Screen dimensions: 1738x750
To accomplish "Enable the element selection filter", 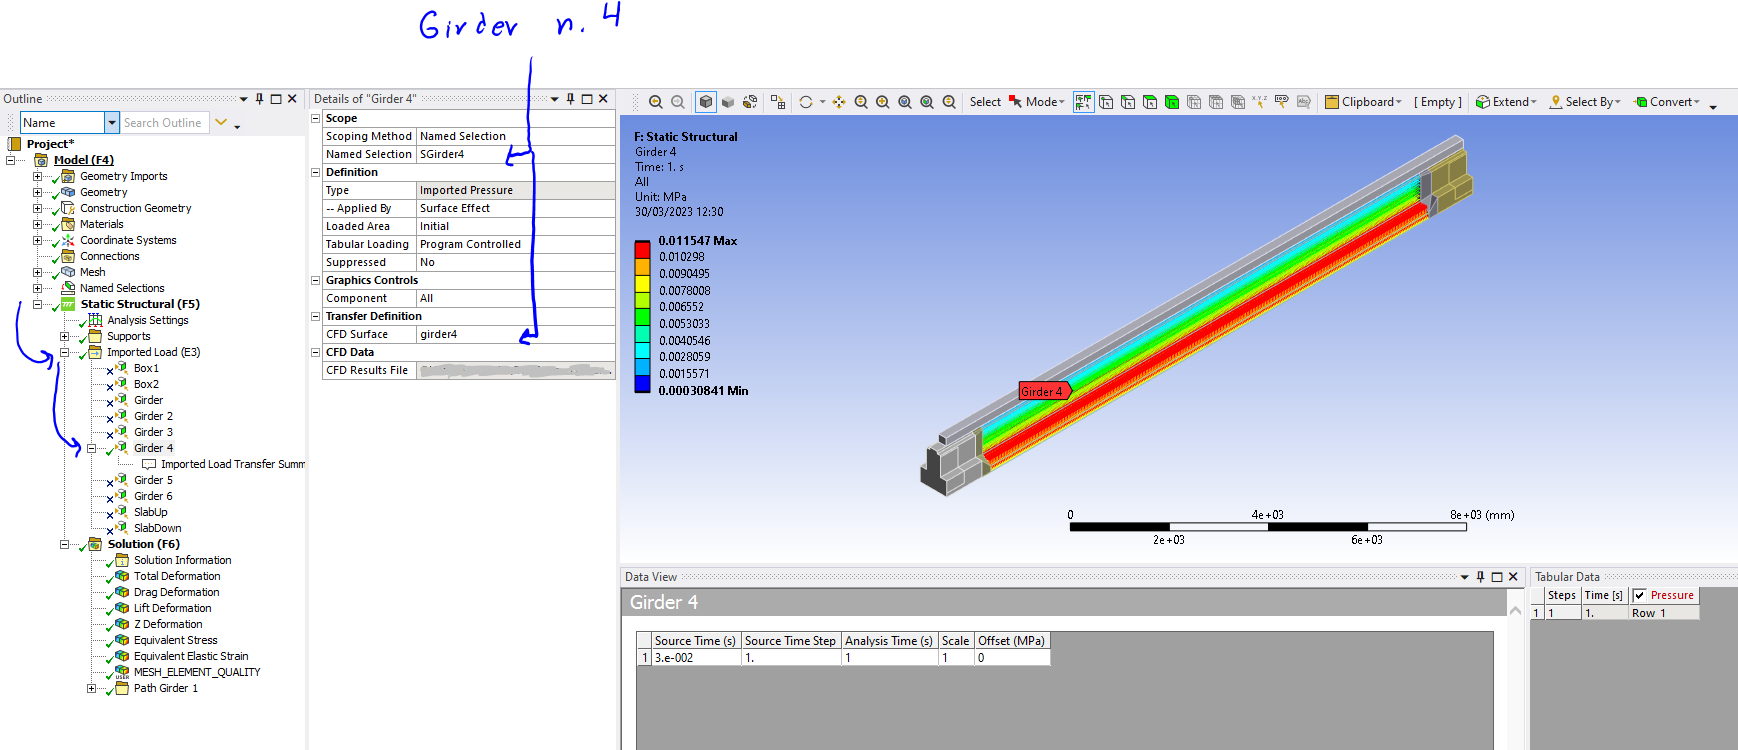I will pos(1238,102).
